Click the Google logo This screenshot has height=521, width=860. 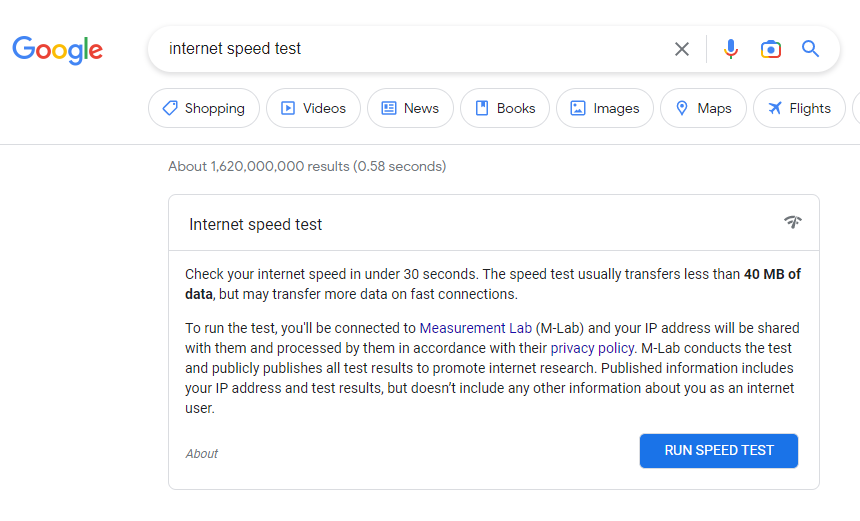[57, 49]
